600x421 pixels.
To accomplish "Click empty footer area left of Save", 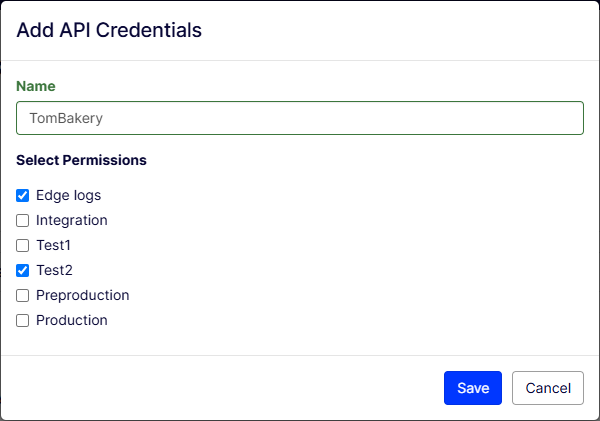I will pos(220,388).
